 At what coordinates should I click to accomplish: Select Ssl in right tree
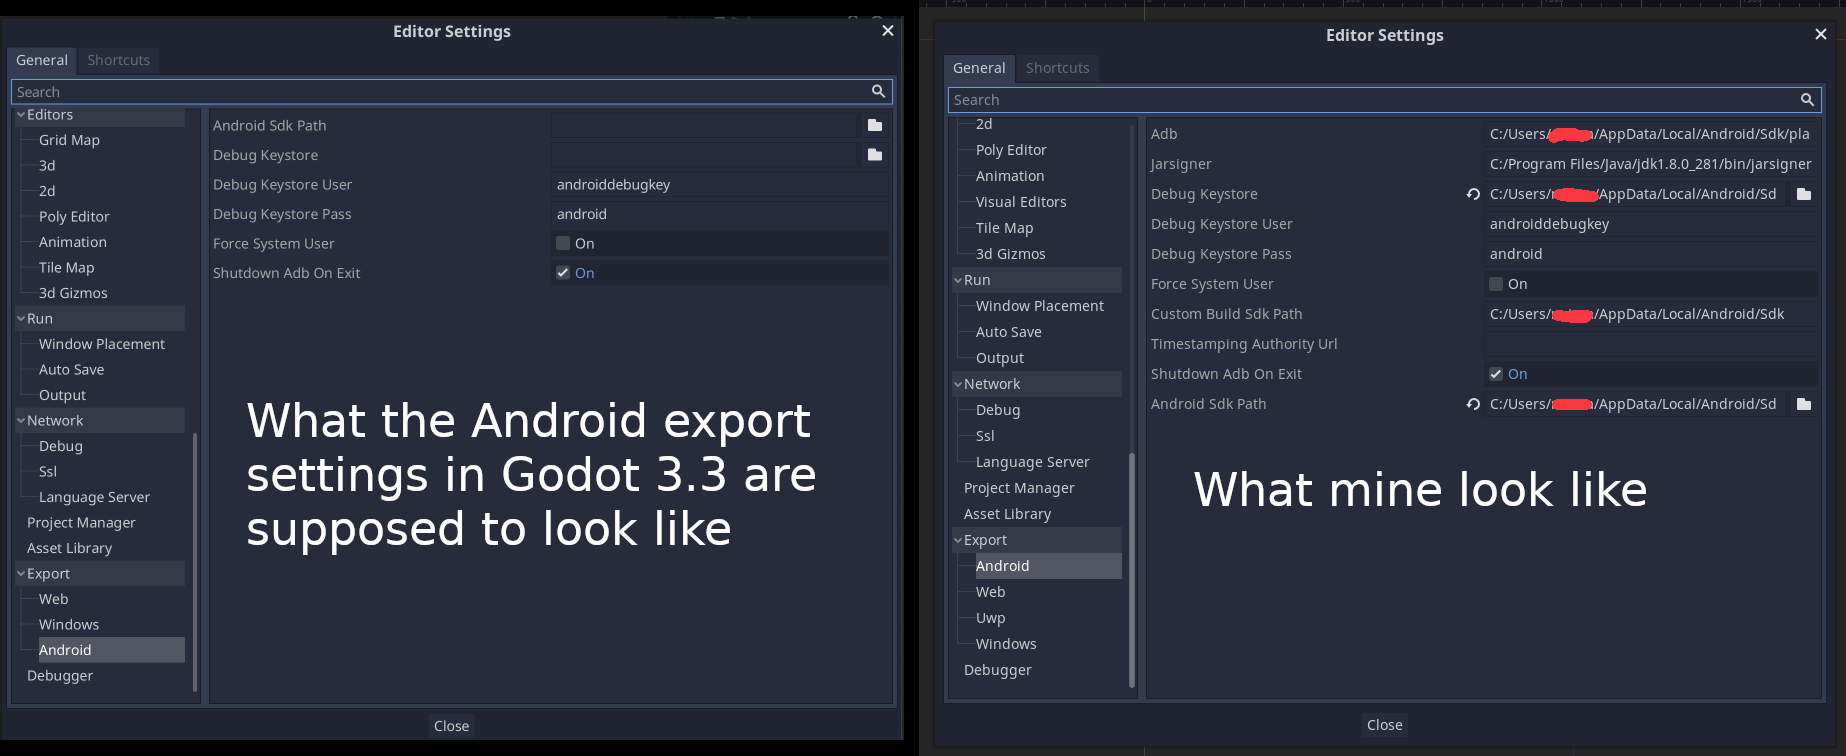(x=985, y=436)
